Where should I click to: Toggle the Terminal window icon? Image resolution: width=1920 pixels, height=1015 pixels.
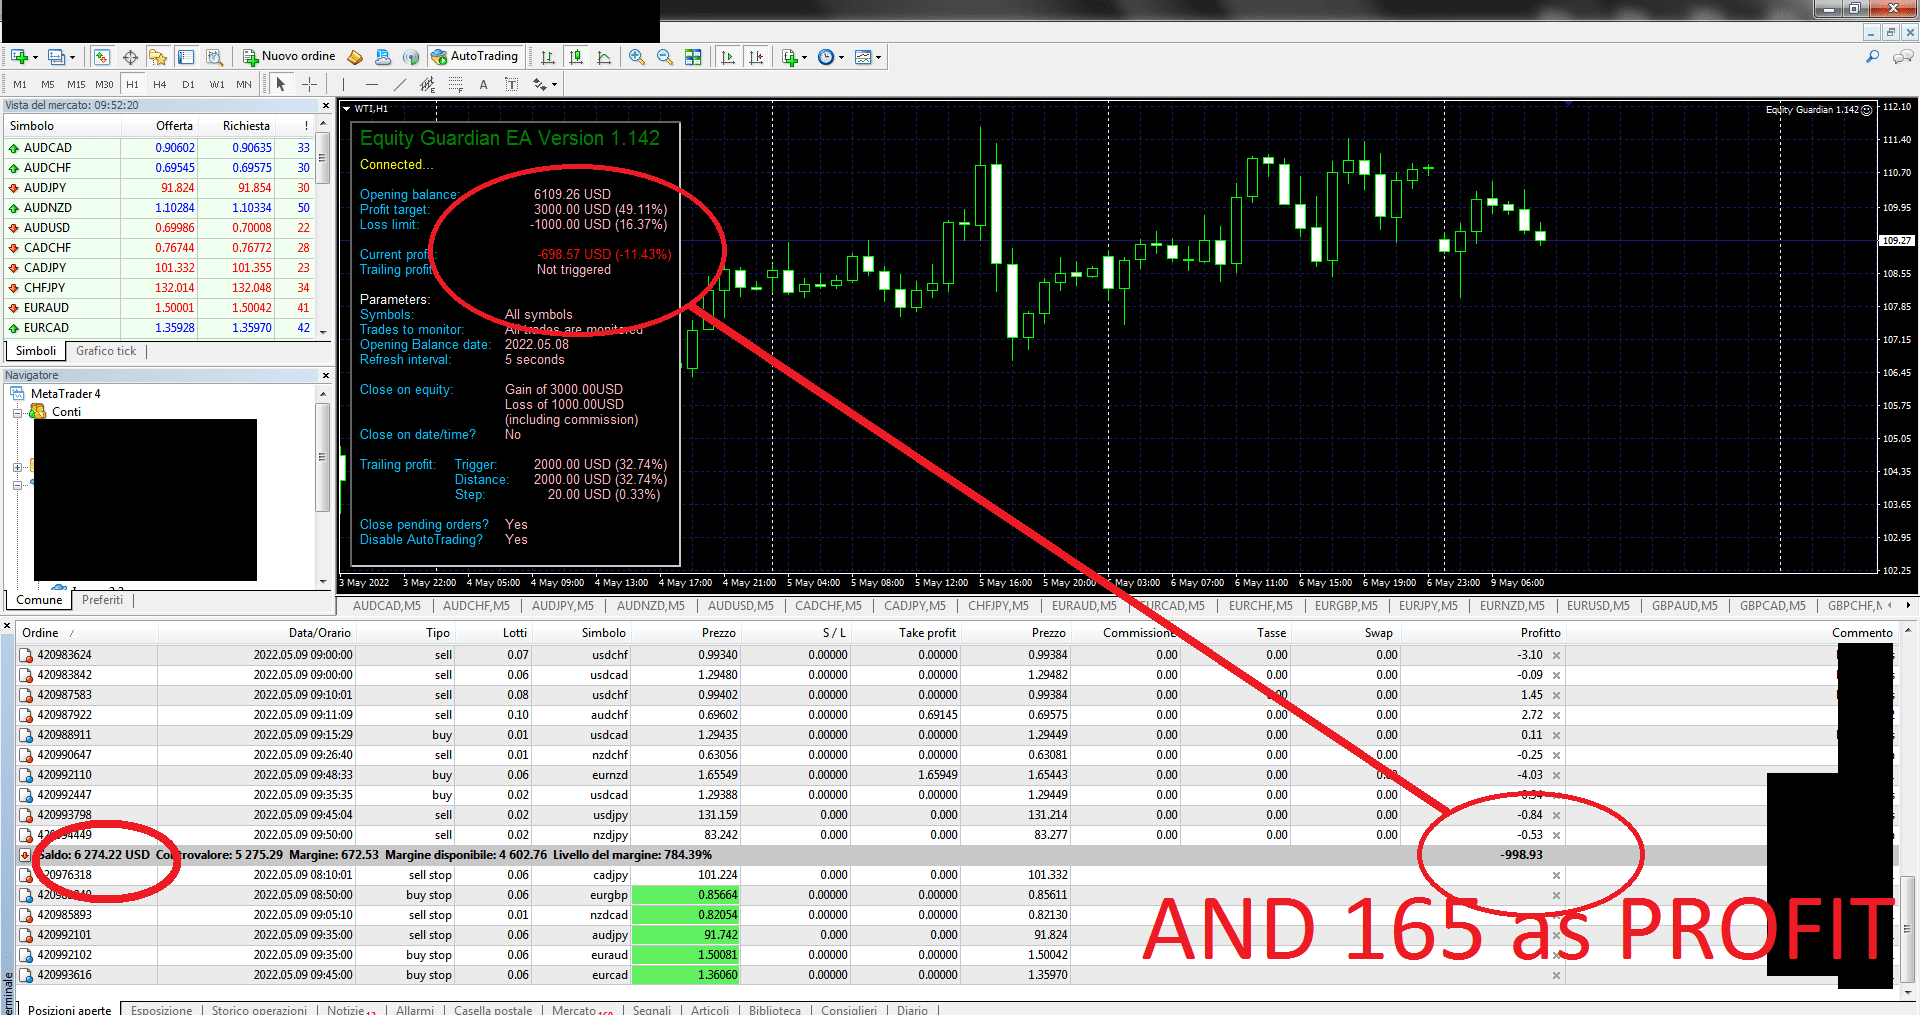(x=186, y=57)
